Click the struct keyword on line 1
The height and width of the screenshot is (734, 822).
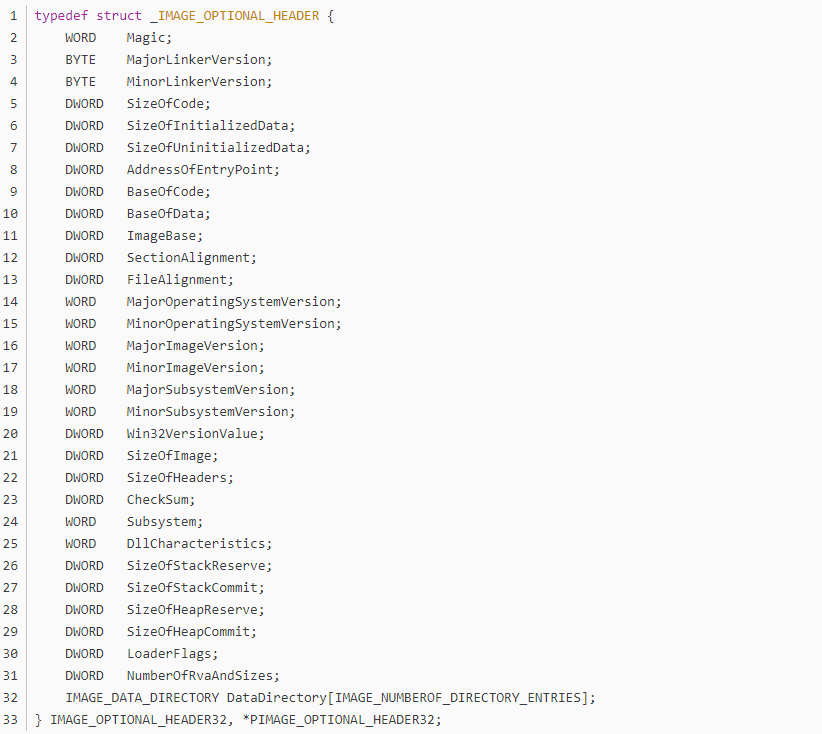[x=118, y=16]
